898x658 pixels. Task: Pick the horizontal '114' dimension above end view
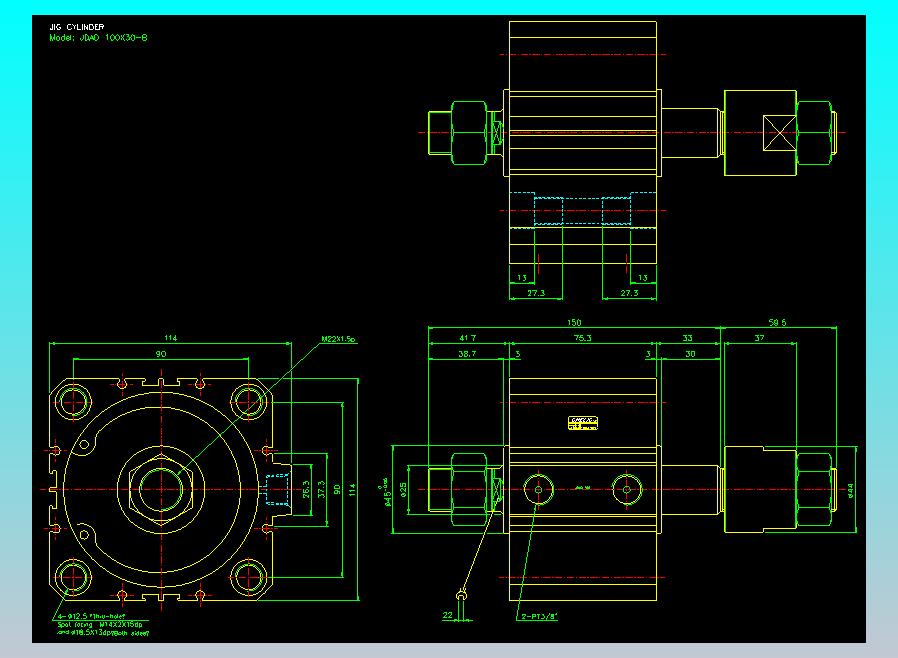[x=171, y=338]
